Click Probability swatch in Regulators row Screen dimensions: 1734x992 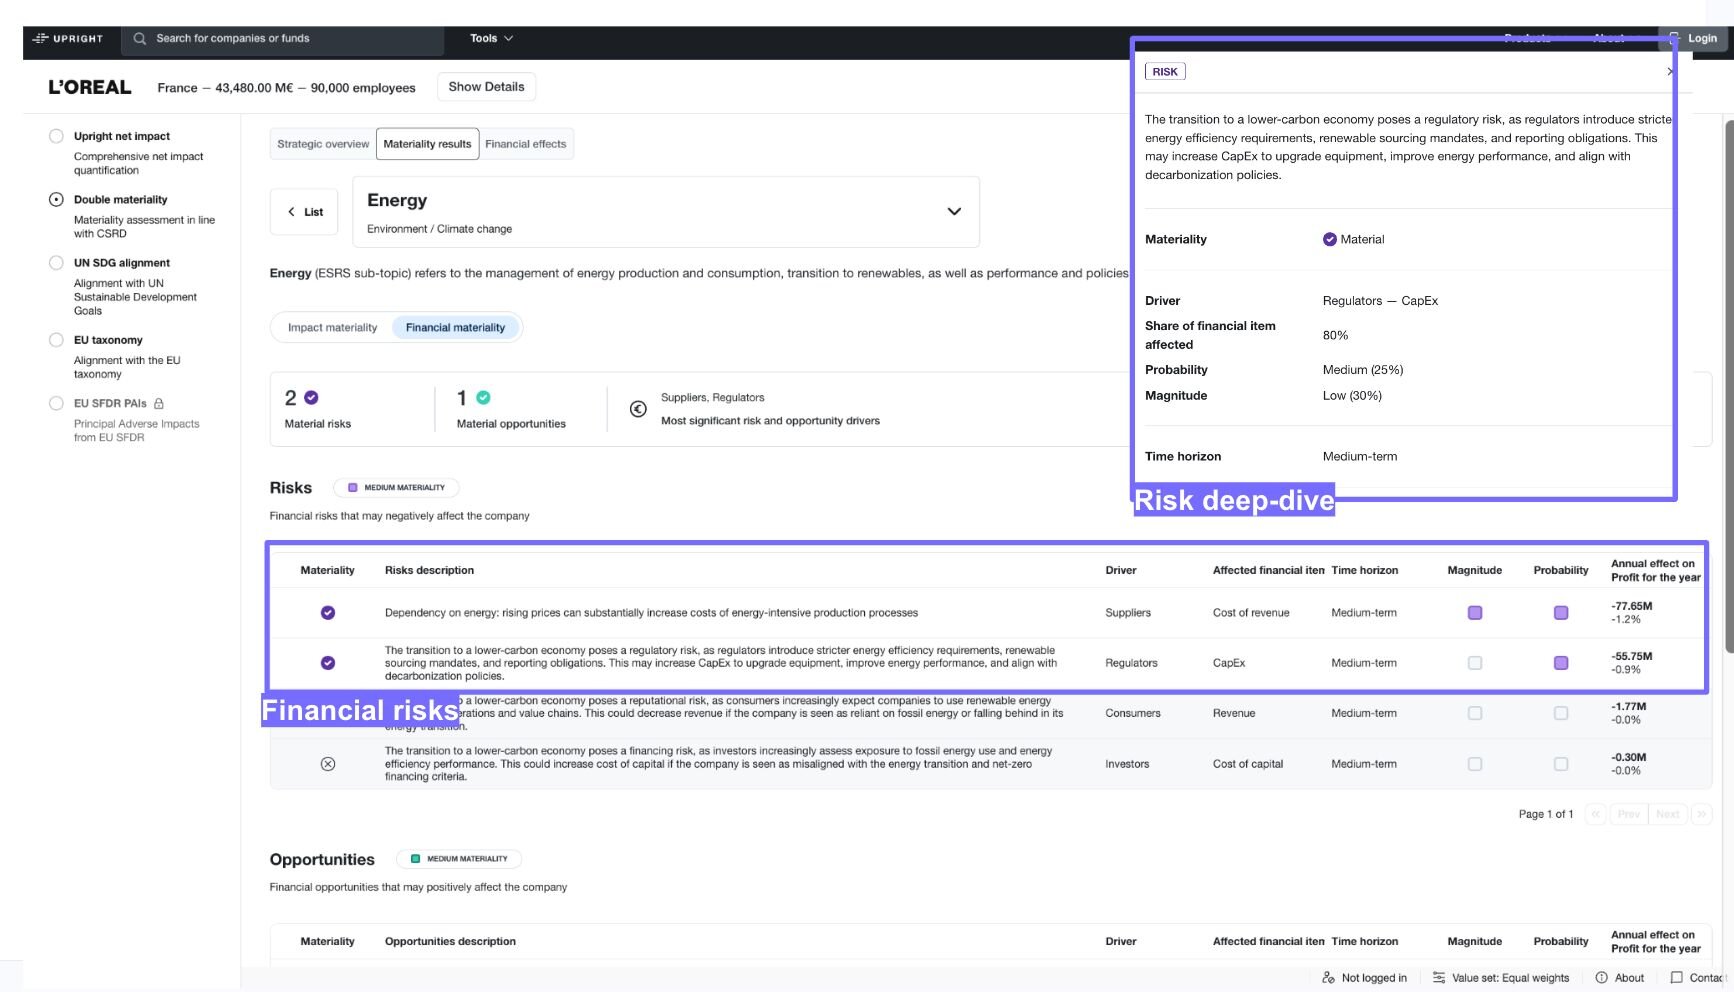tap(1561, 663)
